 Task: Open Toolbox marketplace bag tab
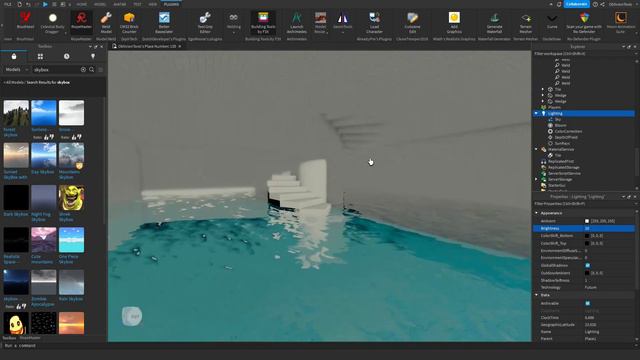pyautogui.click(x=14, y=56)
